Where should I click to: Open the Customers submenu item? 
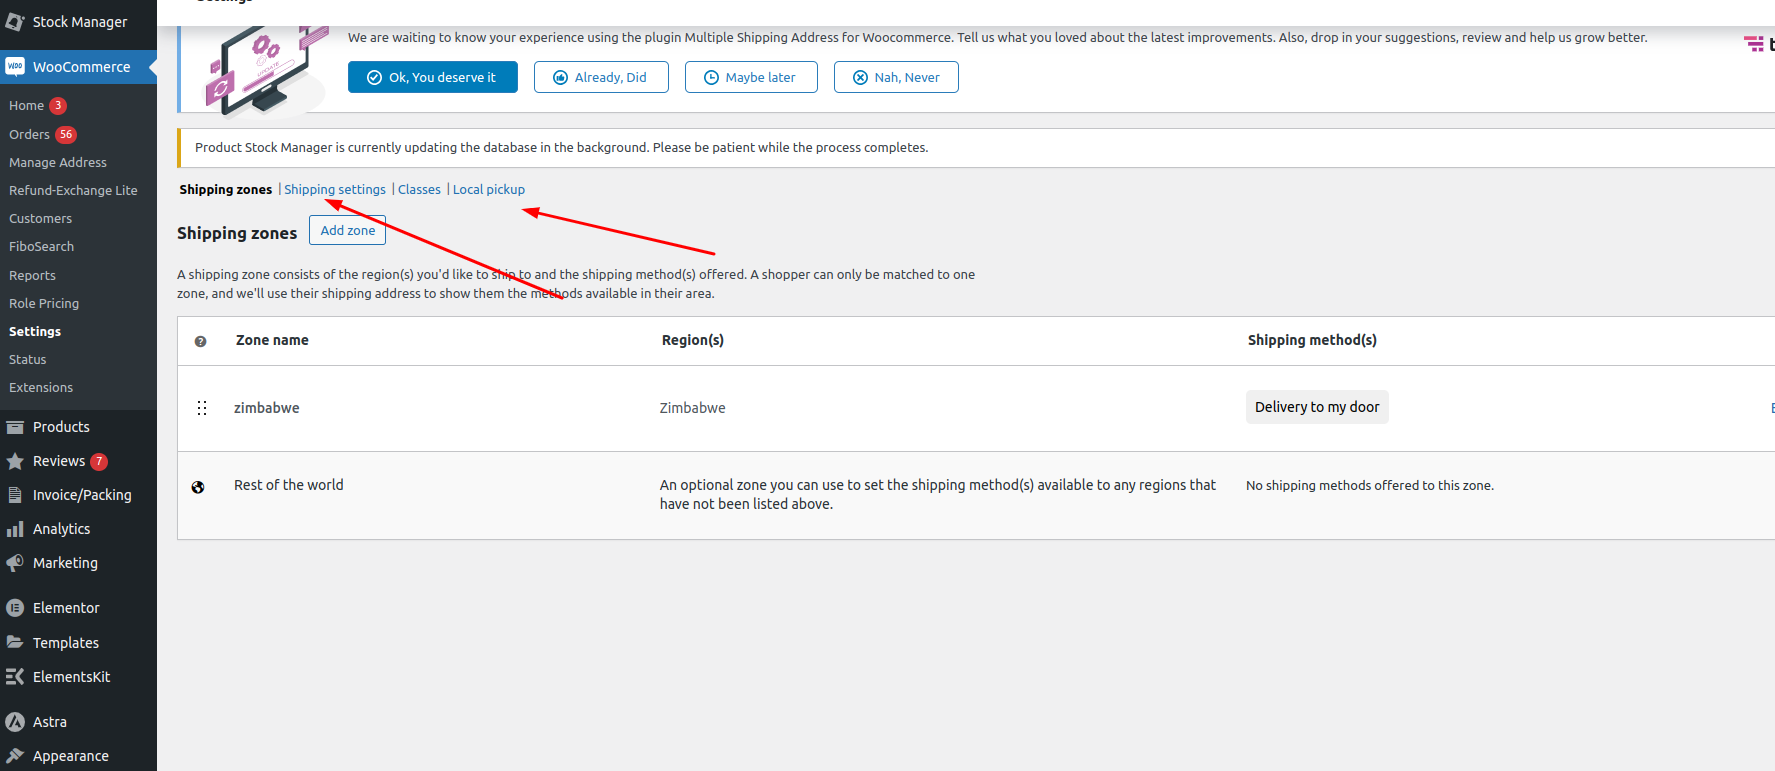coord(40,218)
